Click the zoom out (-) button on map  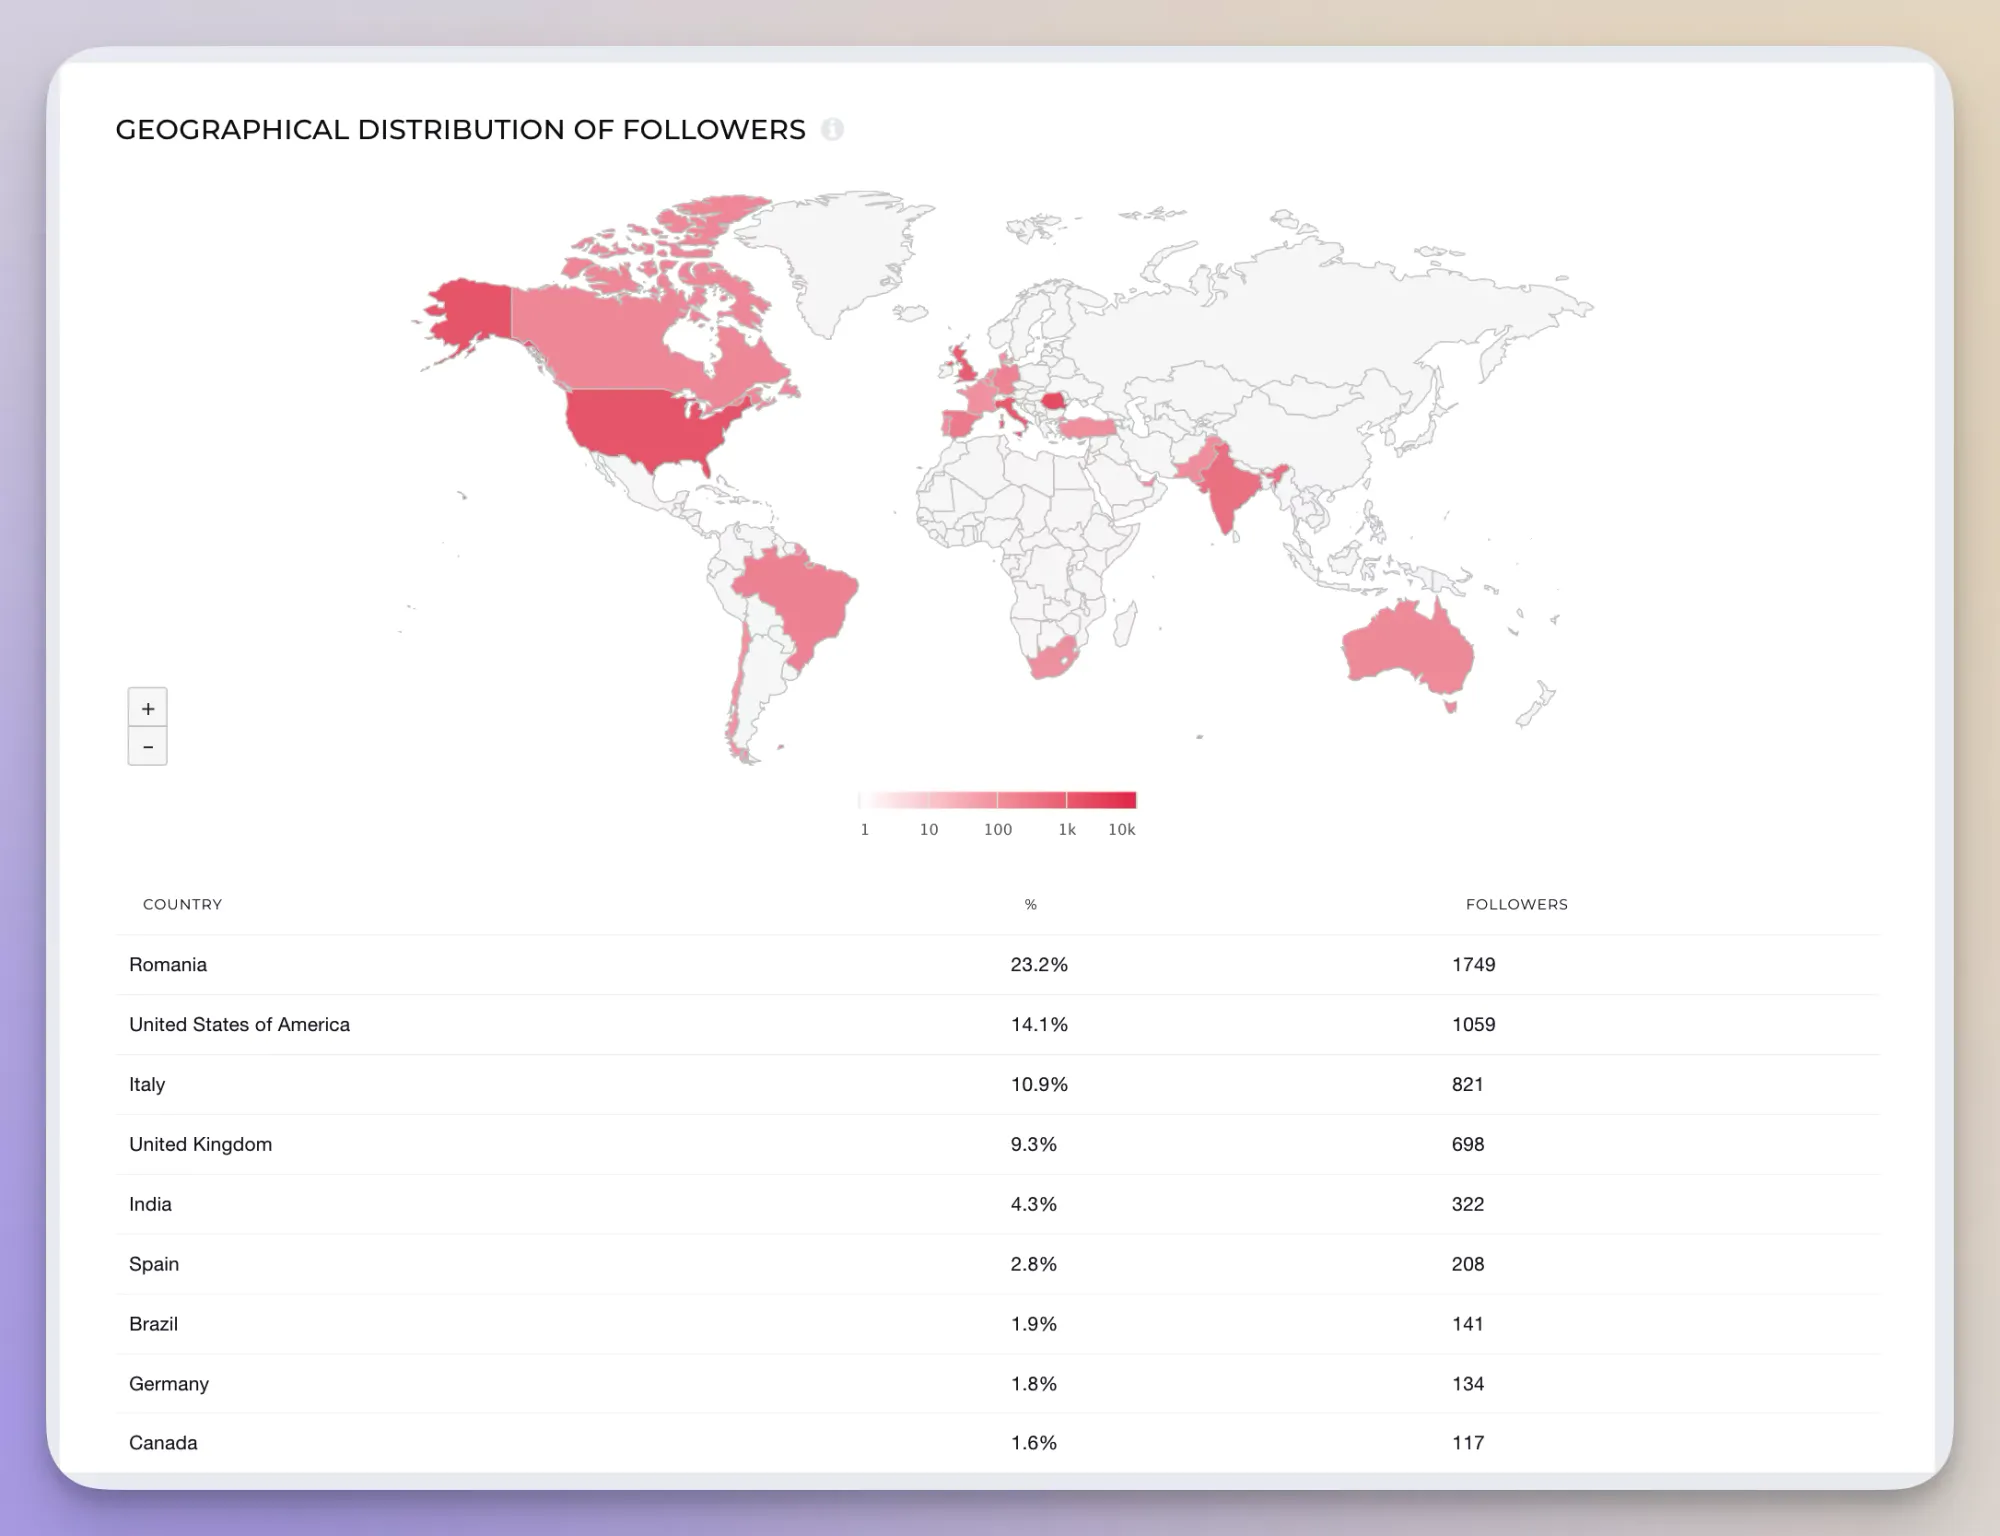[147, 745]
